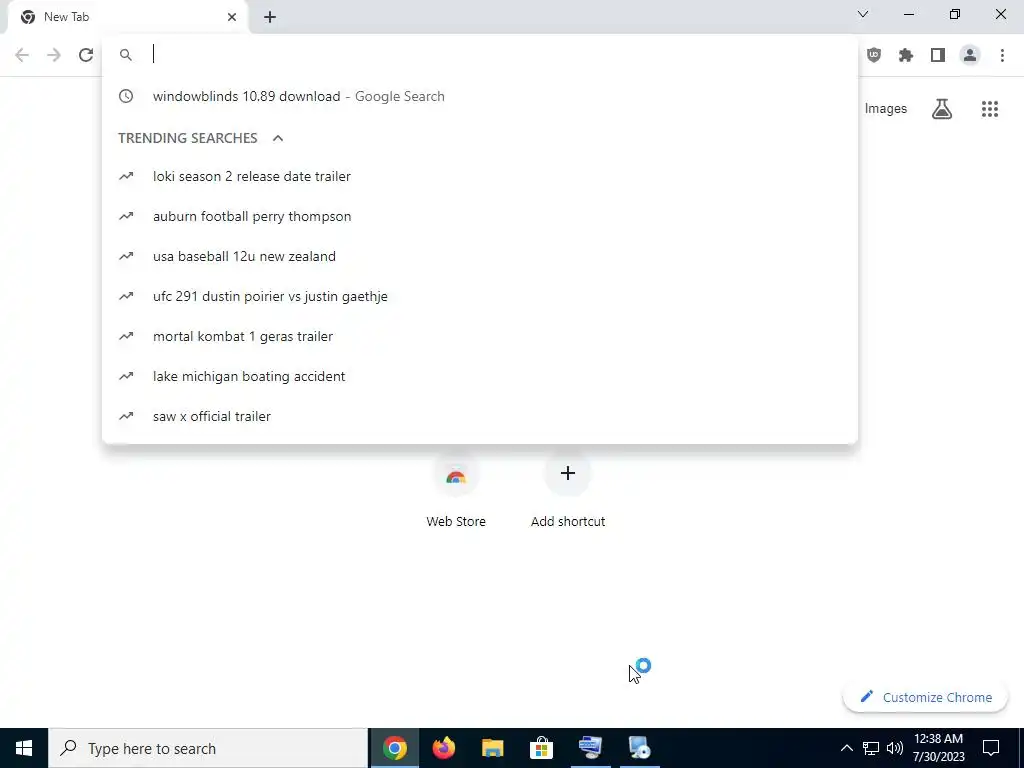
Task: Open Chrome's three-dot menu
Action: 1002,56
